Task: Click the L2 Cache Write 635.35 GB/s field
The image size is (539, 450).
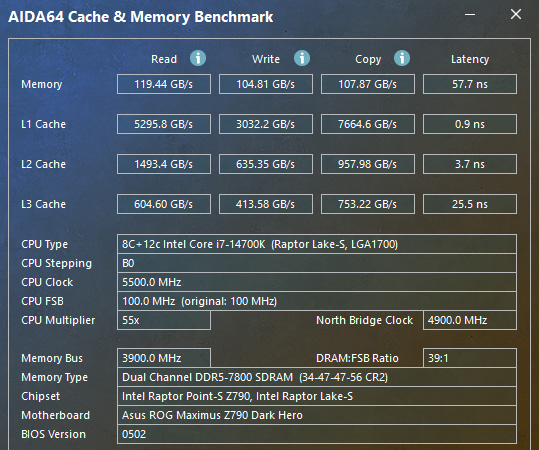Action: coord(266,164)
